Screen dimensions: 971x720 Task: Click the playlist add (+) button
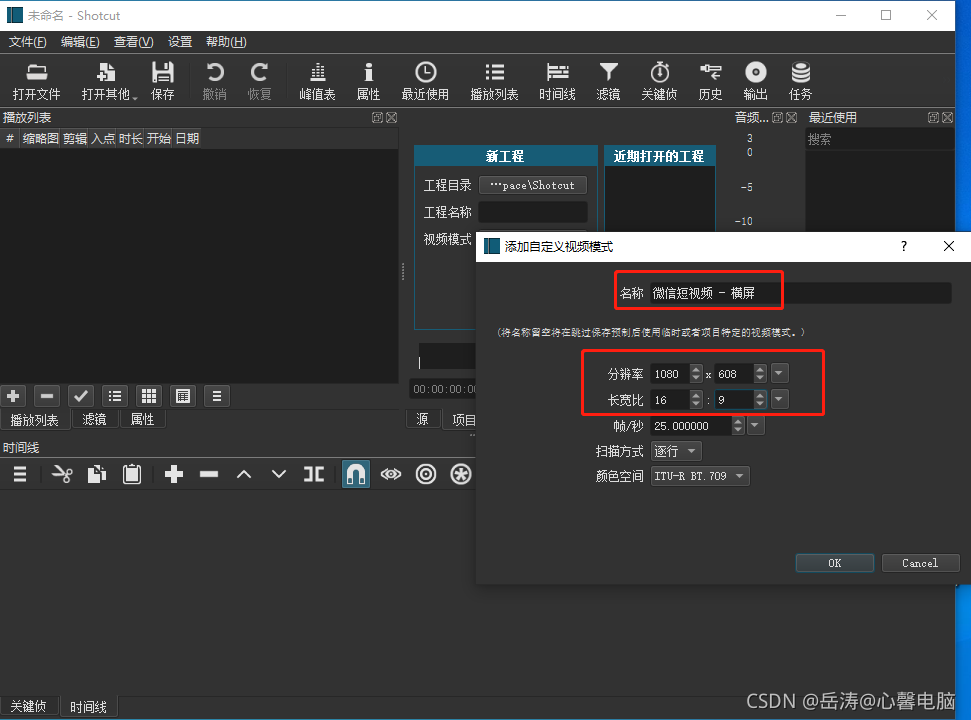pyautogui.click(x=14, y=396)
